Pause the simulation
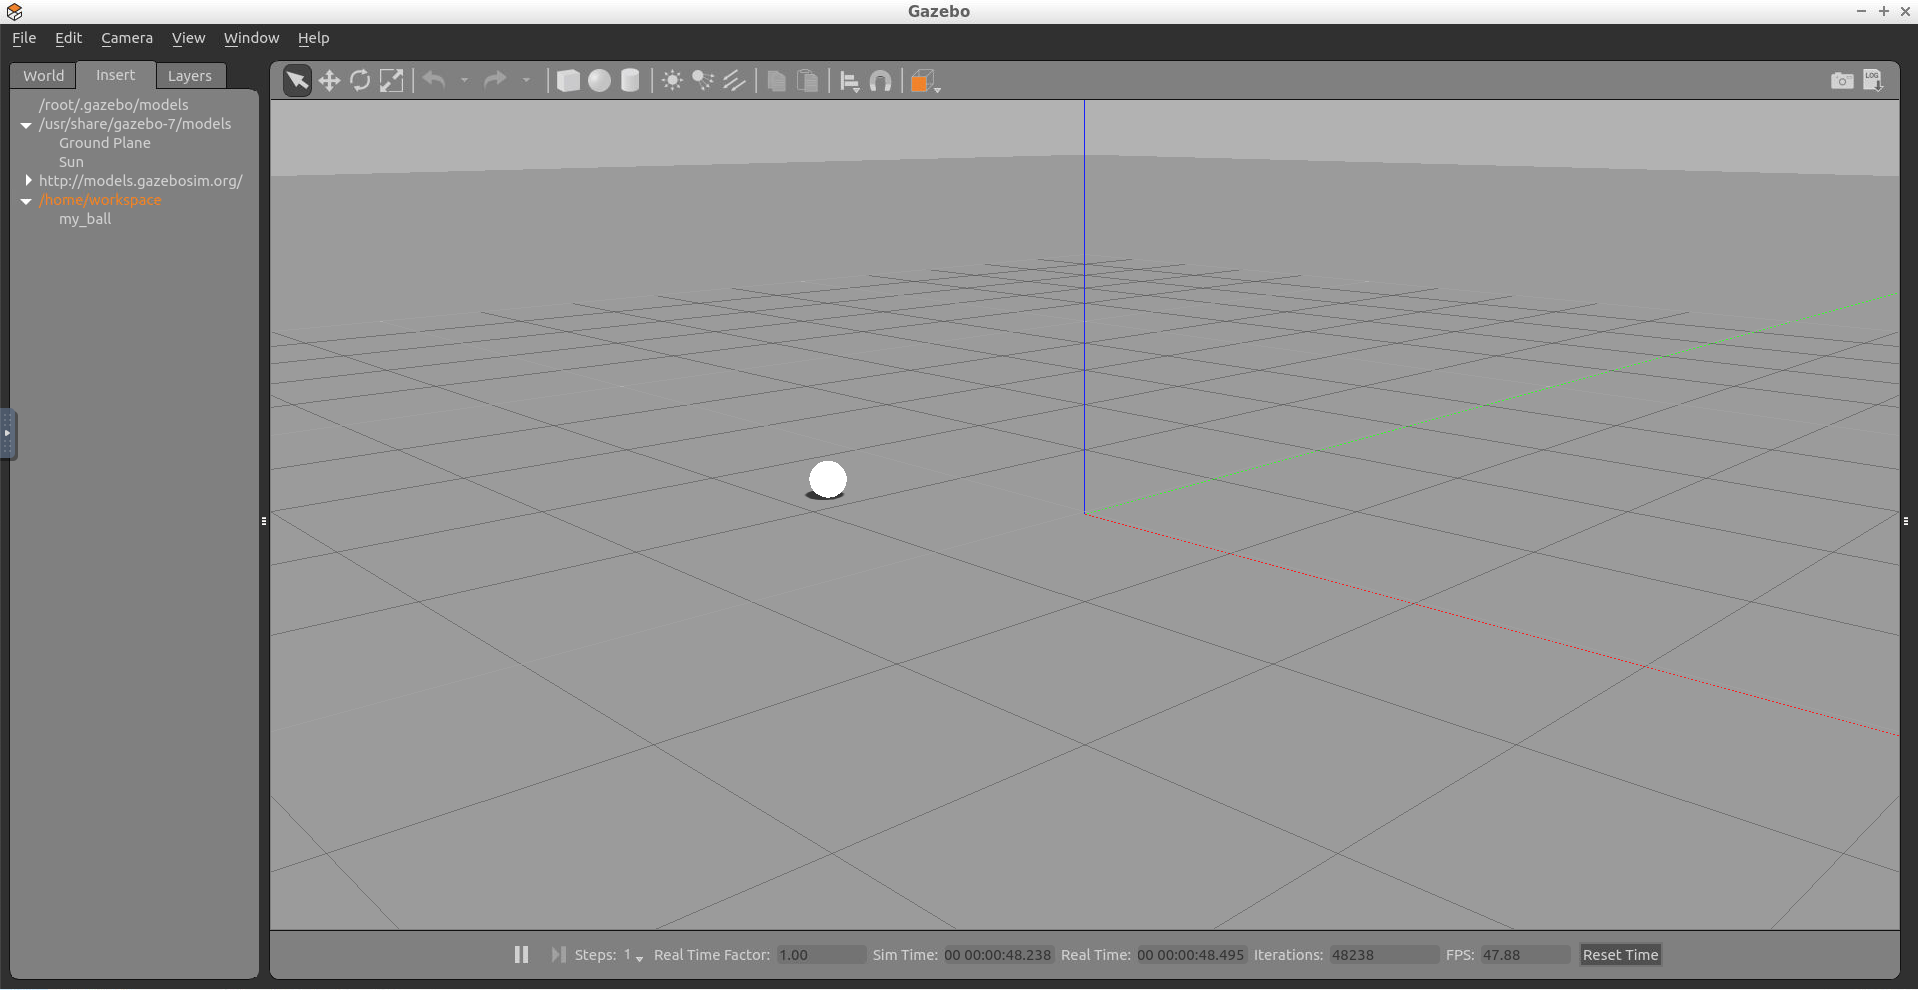Image resolution: width=1918 pixels, height=990 pixels. click(521, 955)
